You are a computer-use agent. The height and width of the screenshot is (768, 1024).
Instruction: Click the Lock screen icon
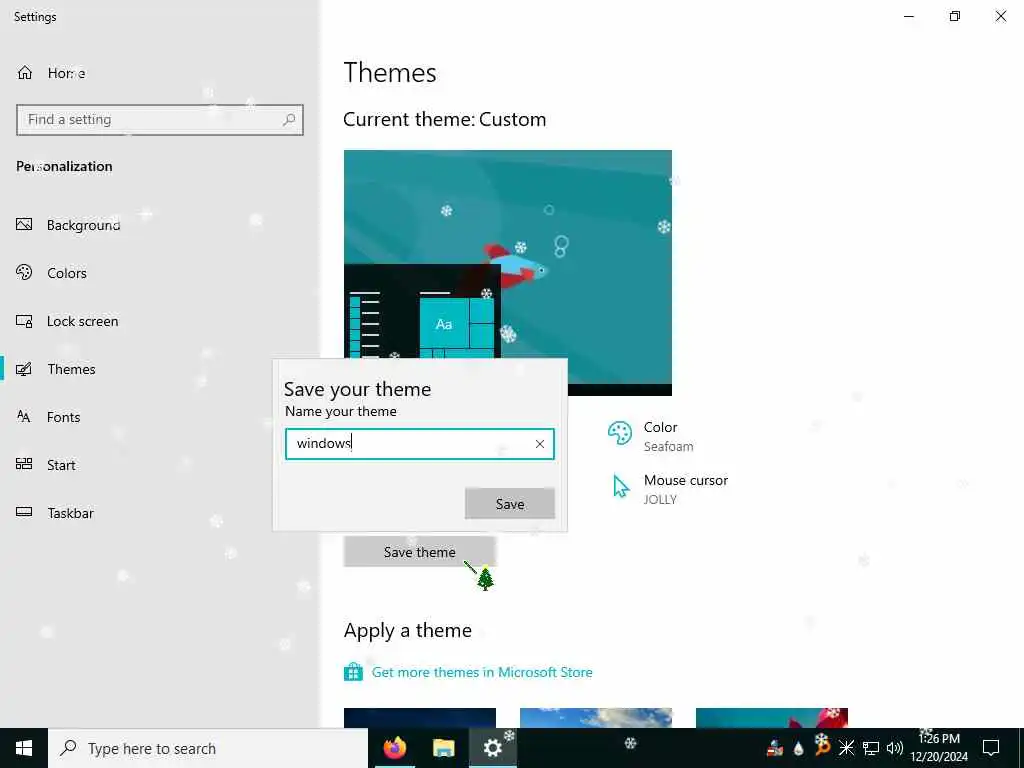click(24, 321)
